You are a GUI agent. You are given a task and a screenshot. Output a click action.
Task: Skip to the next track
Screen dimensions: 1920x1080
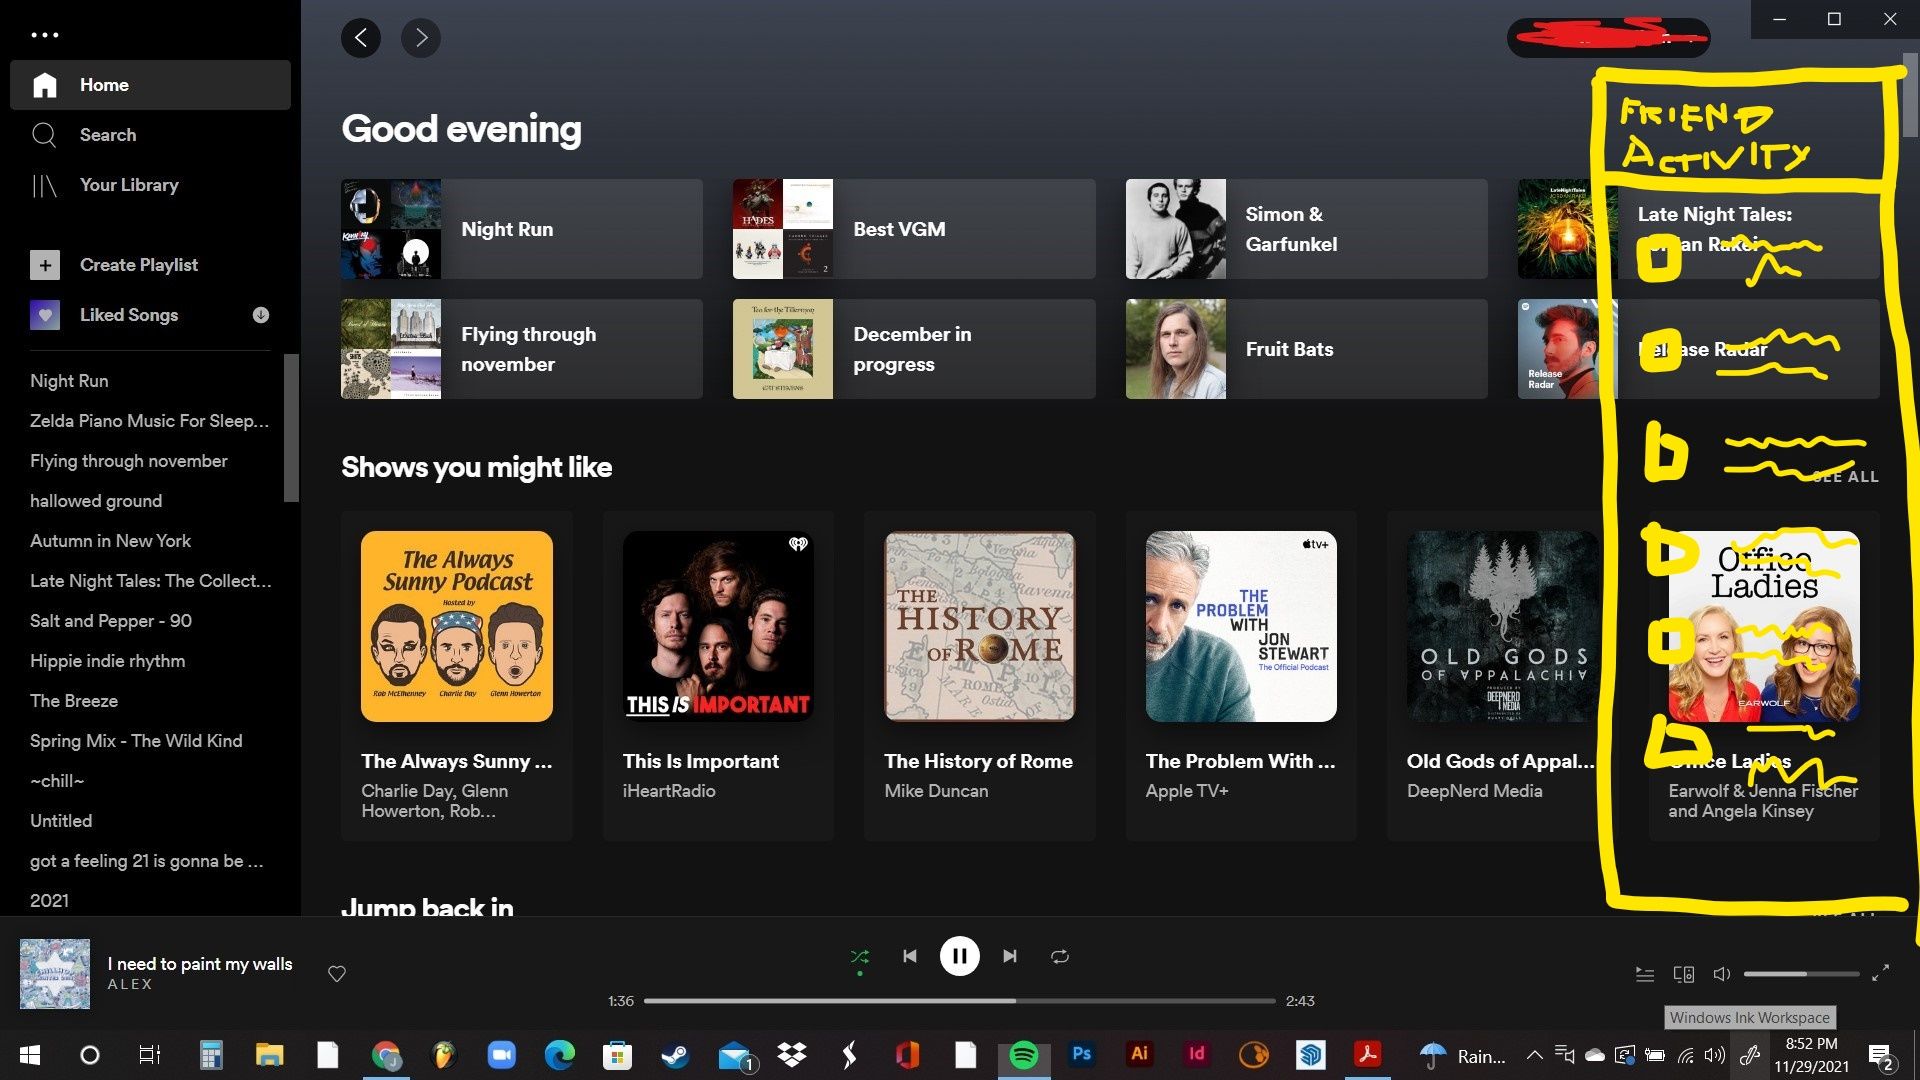tap(1010, 957)
